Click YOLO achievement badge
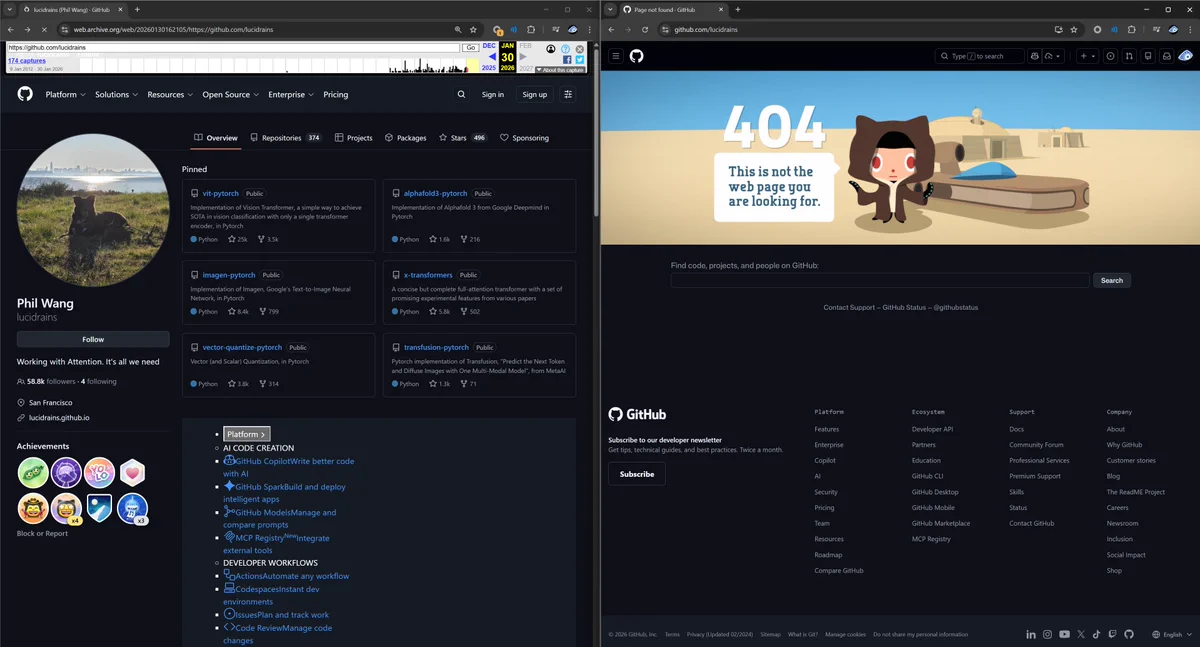Screen dimensions: 1200x647 click(x=99, y=472)
